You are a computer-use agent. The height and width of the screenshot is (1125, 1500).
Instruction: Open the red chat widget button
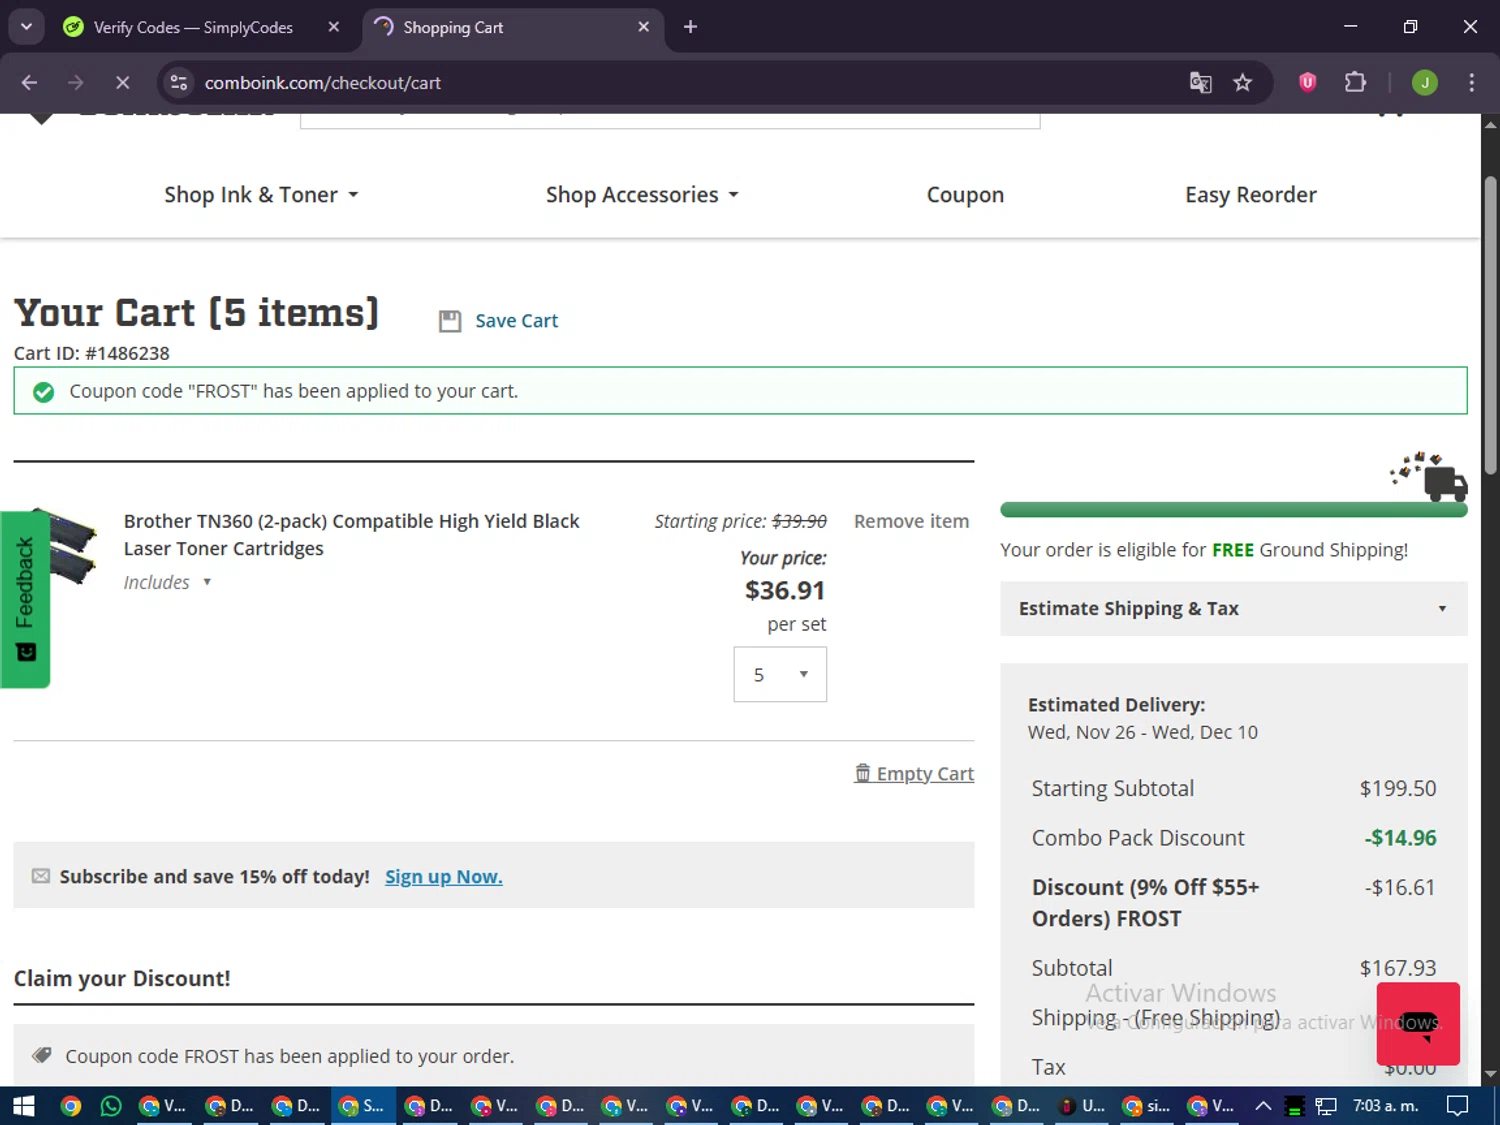(x=1418, y=1023)
